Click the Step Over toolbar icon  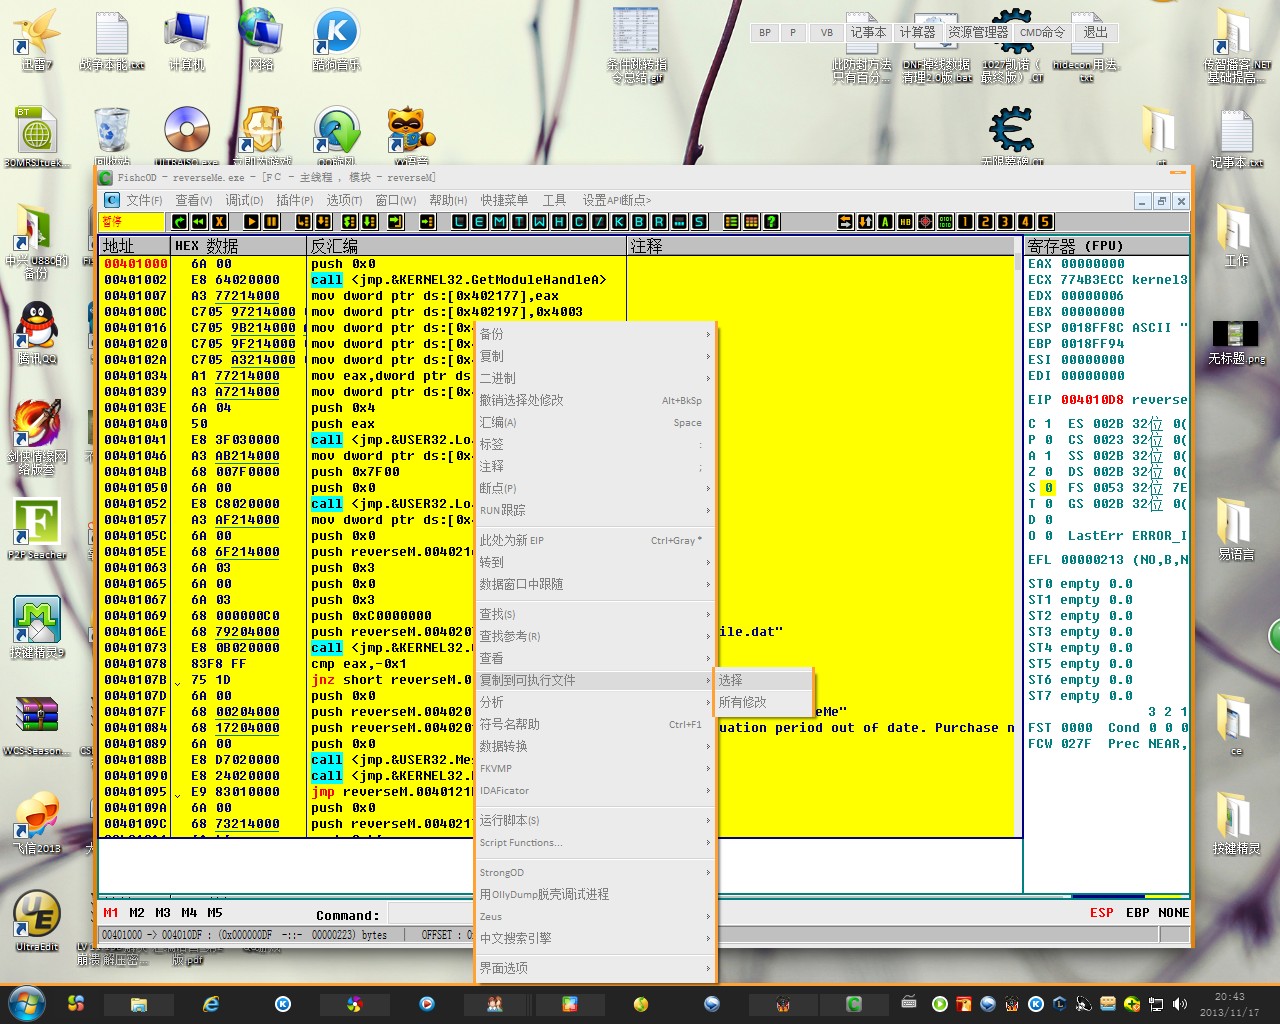[x=322, y=221]
